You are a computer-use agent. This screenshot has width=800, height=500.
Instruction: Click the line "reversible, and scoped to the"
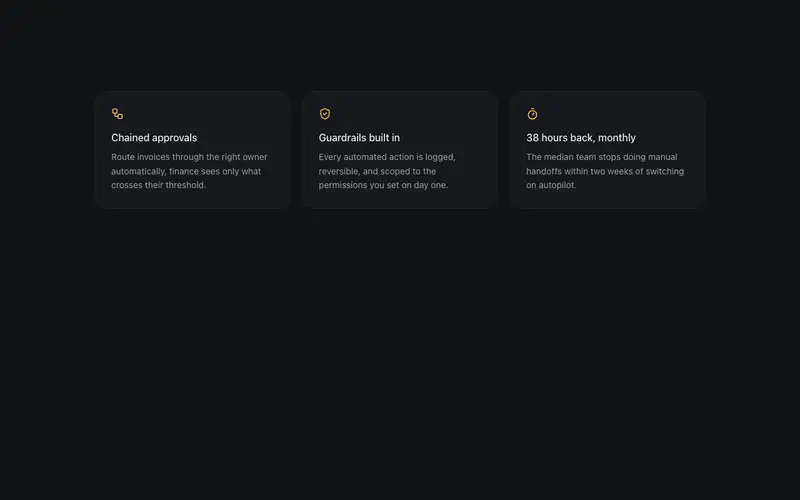coord(378,171)
